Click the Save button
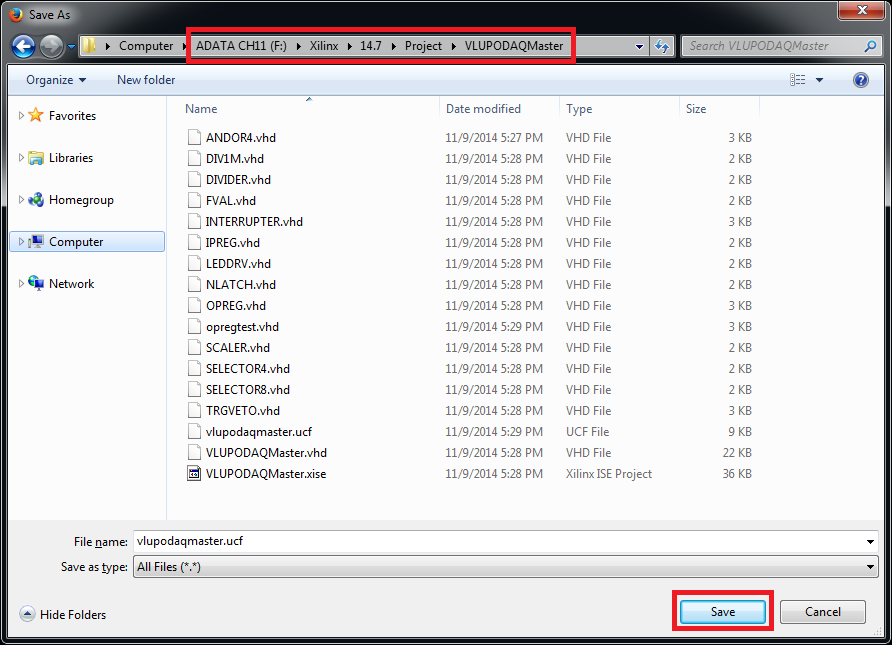The height and width of the screenshot is (645, 892). tap(722, 612)
